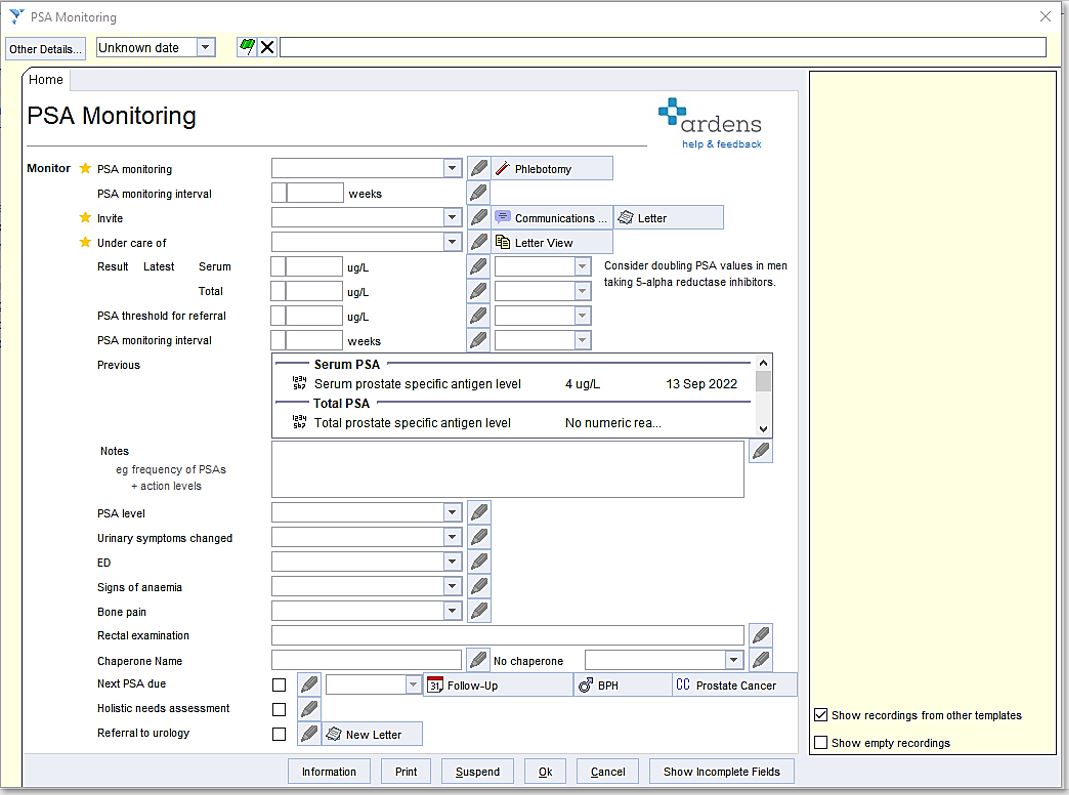The height and width of the screenshot is (795, 1069).
Task: Click pencil icon for PSA threshold for referral
Action: click(x=479, y=316)
